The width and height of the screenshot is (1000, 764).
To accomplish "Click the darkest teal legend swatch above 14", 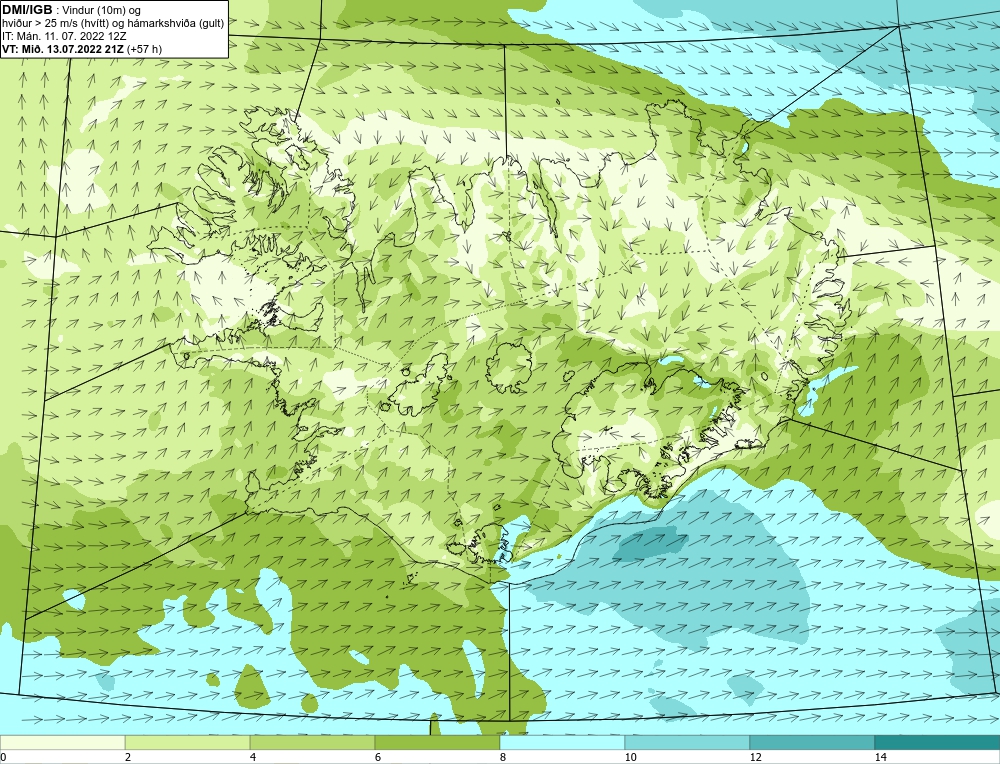I will [x=937, y=742].
